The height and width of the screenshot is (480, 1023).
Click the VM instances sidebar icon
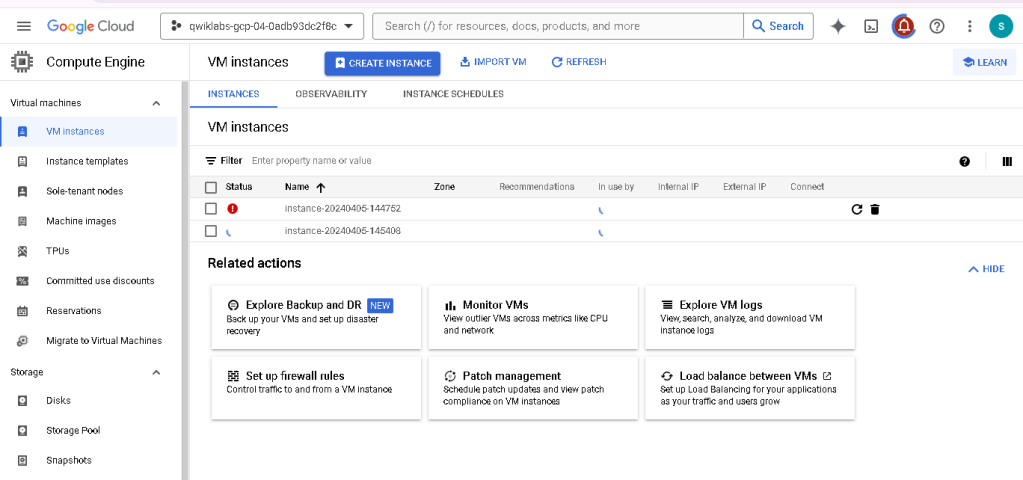22,131
